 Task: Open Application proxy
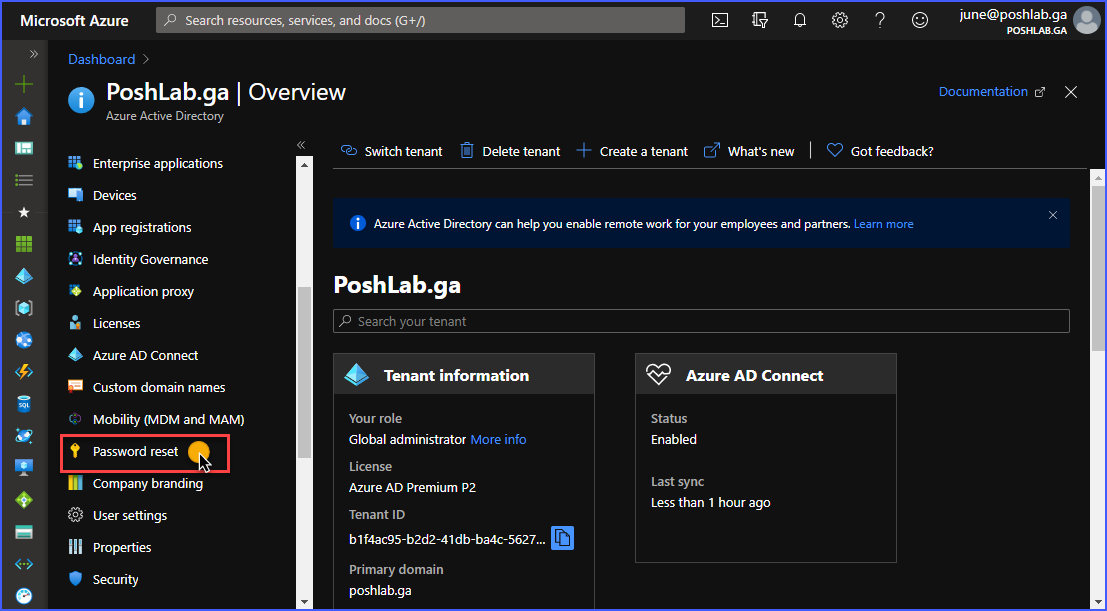[x=143, y=291]
